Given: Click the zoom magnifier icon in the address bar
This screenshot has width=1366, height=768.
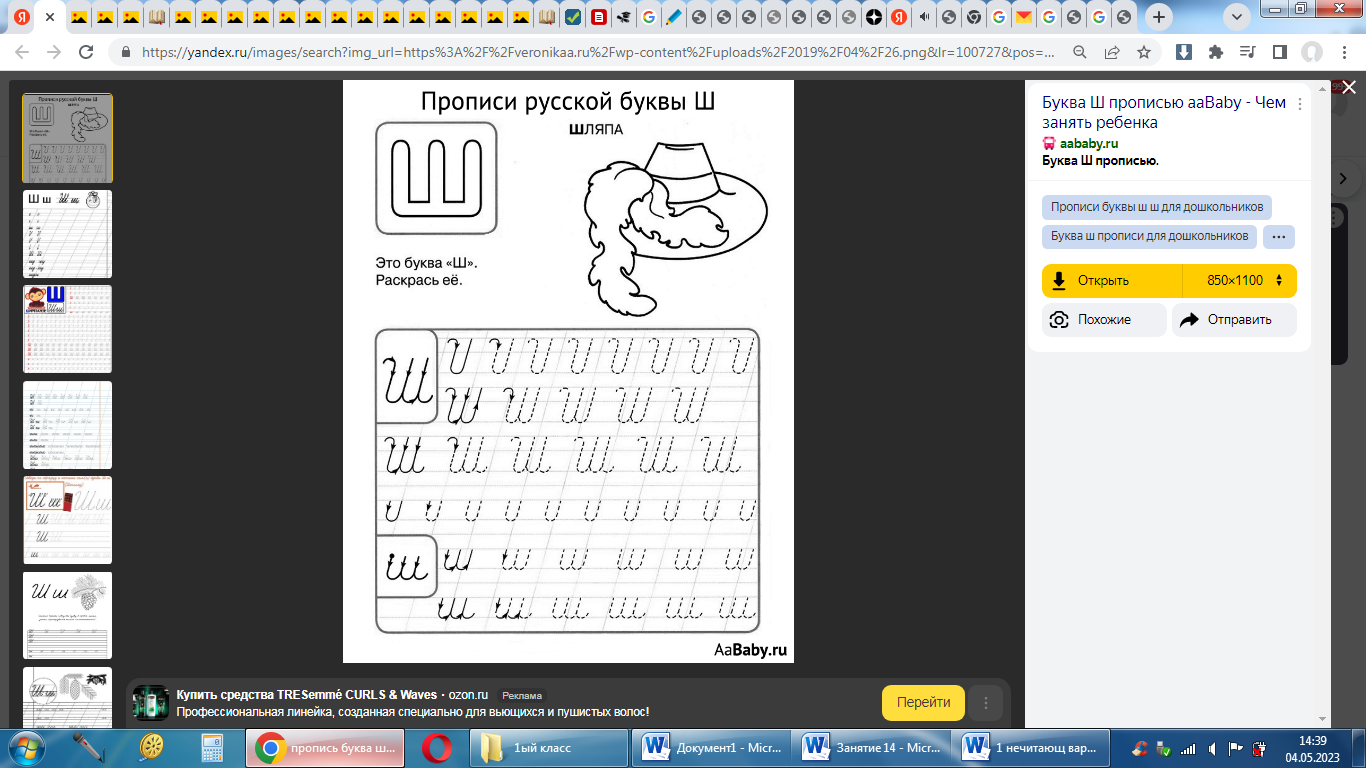Looking at the screenshot, I should (1080, 52).
